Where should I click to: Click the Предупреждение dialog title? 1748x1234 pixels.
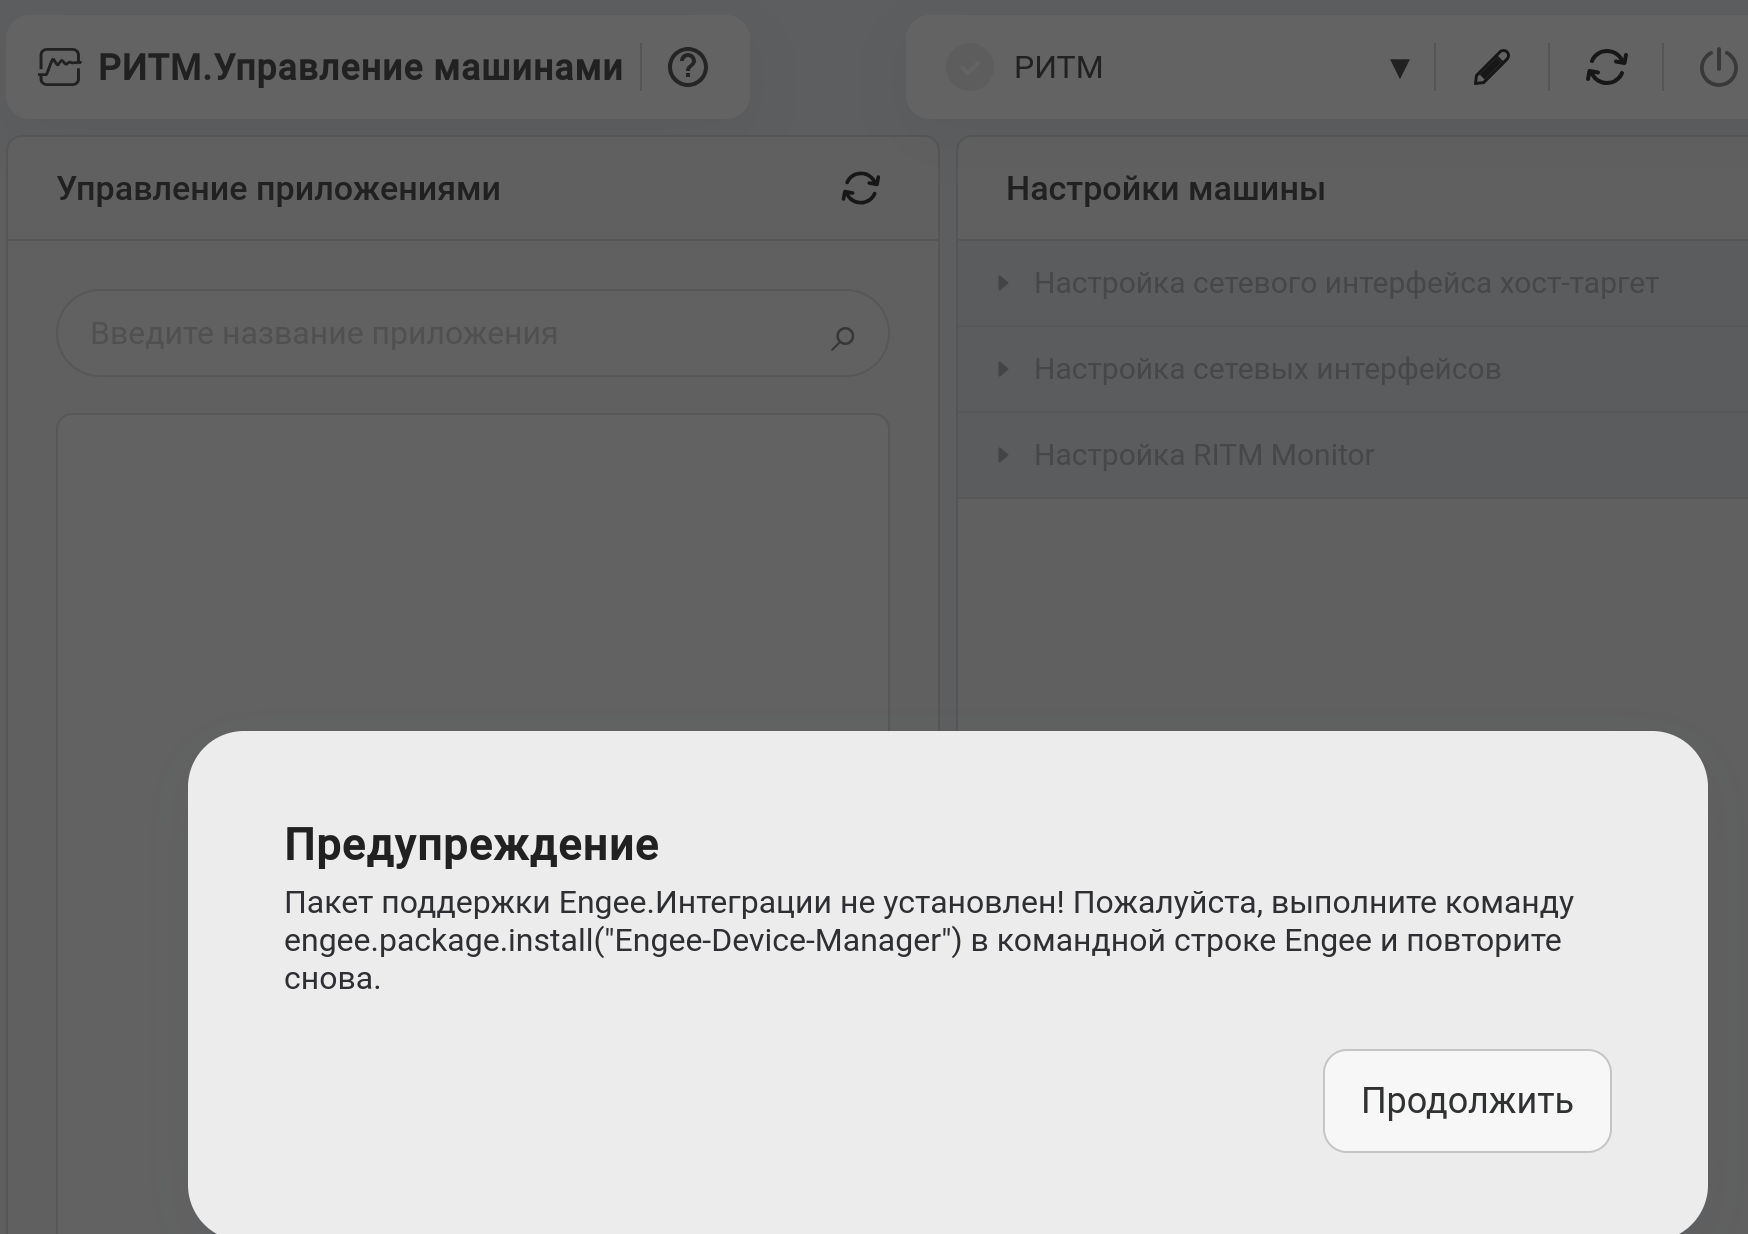coord(471,844)
